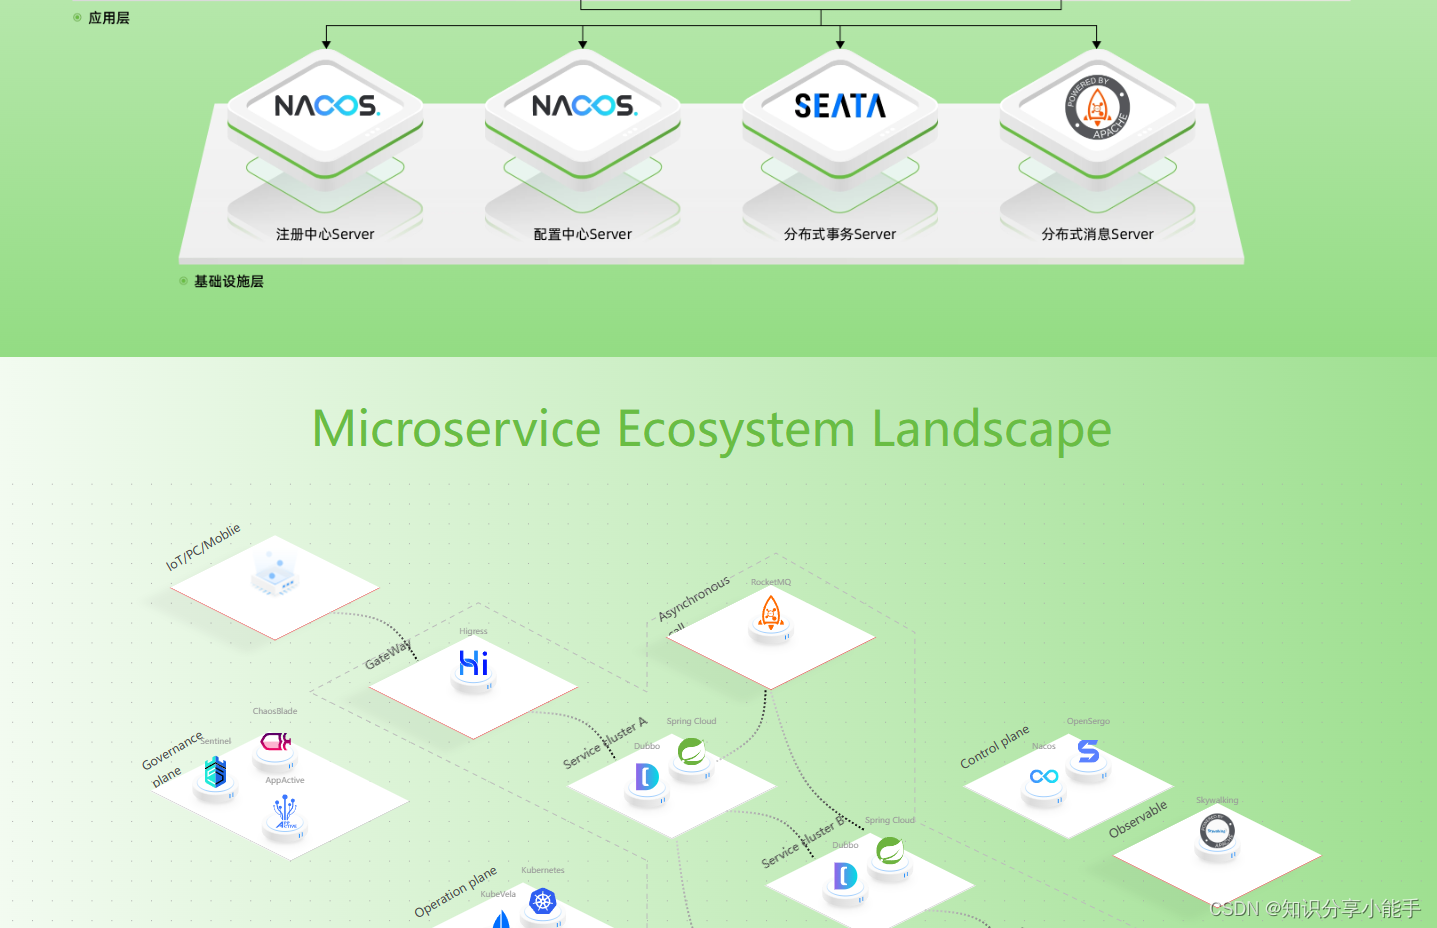Click the IoT/PC/Moblie label

pyautogui.click(x=203, y=546)
